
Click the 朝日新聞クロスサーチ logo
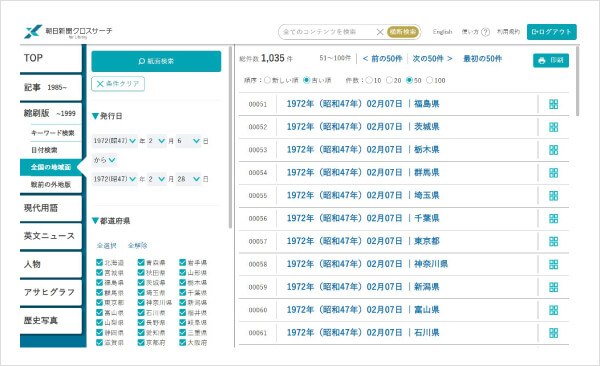(68, 32)
